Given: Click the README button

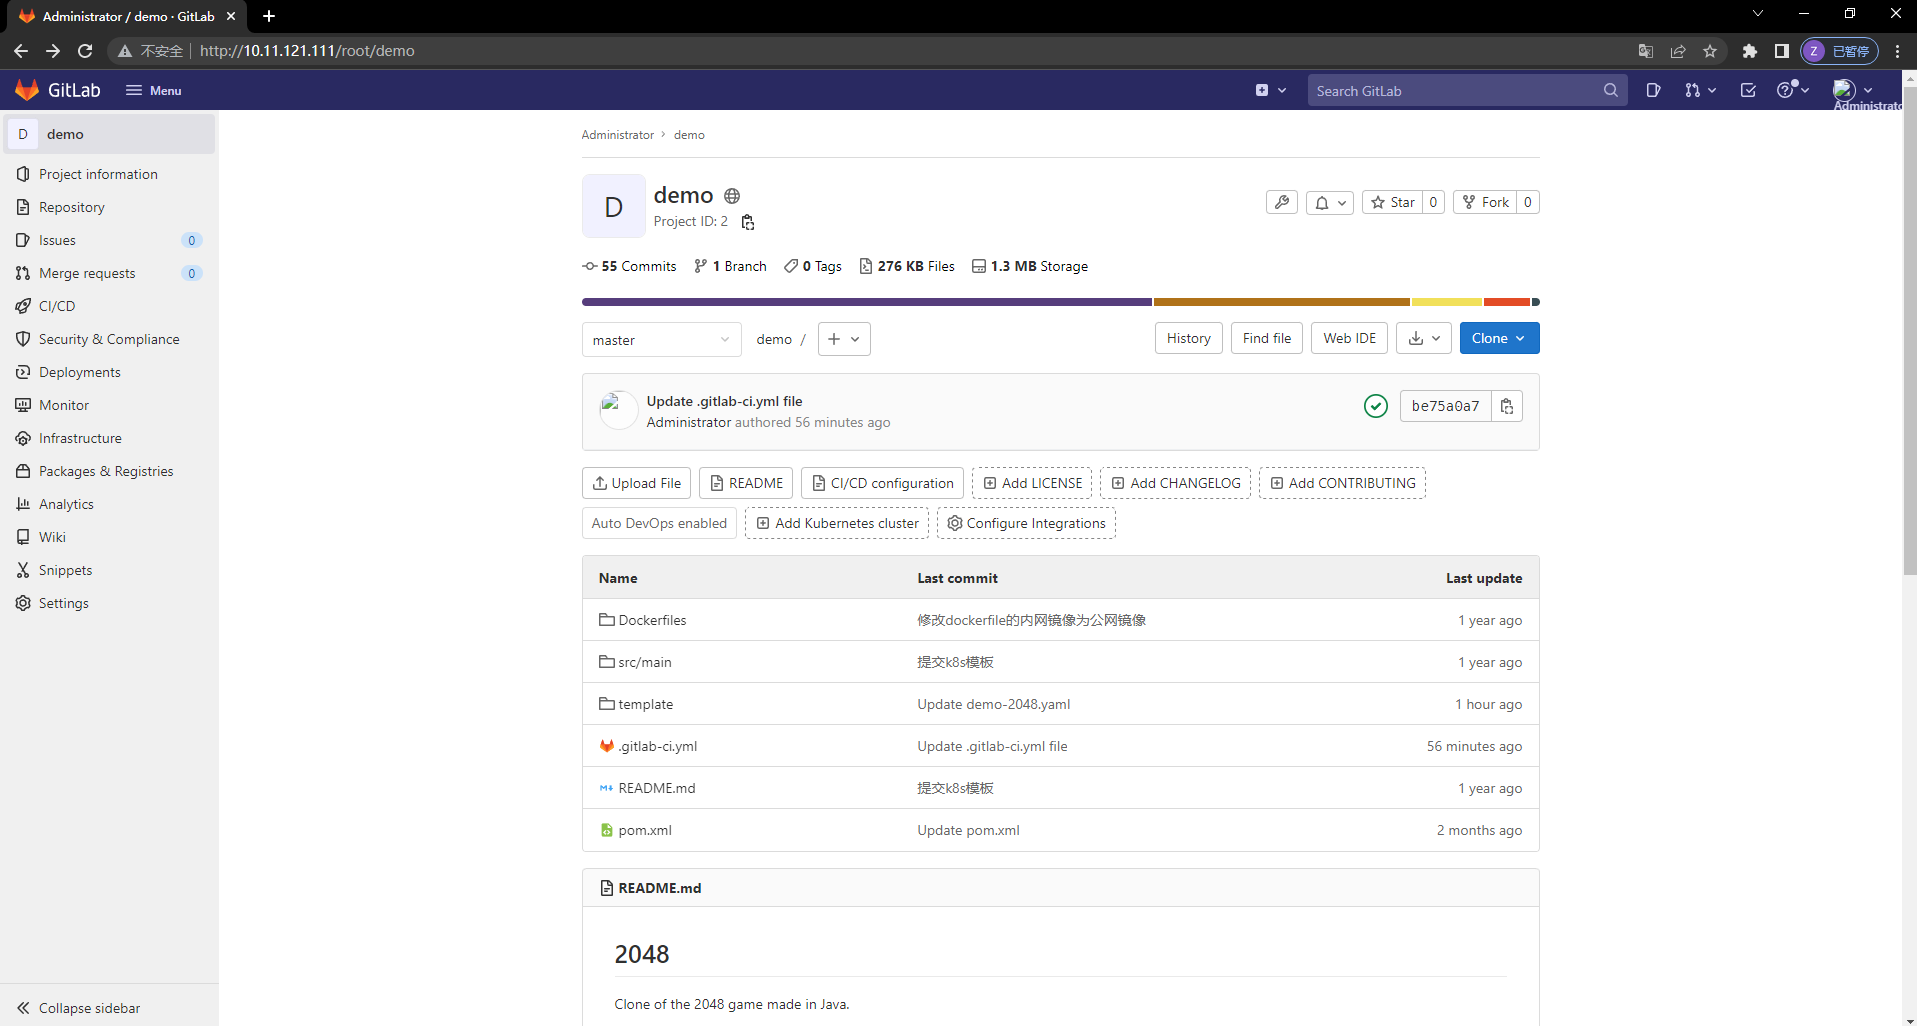Looking at the screenshot, I should pyautogui.click(x=746, y=483).
